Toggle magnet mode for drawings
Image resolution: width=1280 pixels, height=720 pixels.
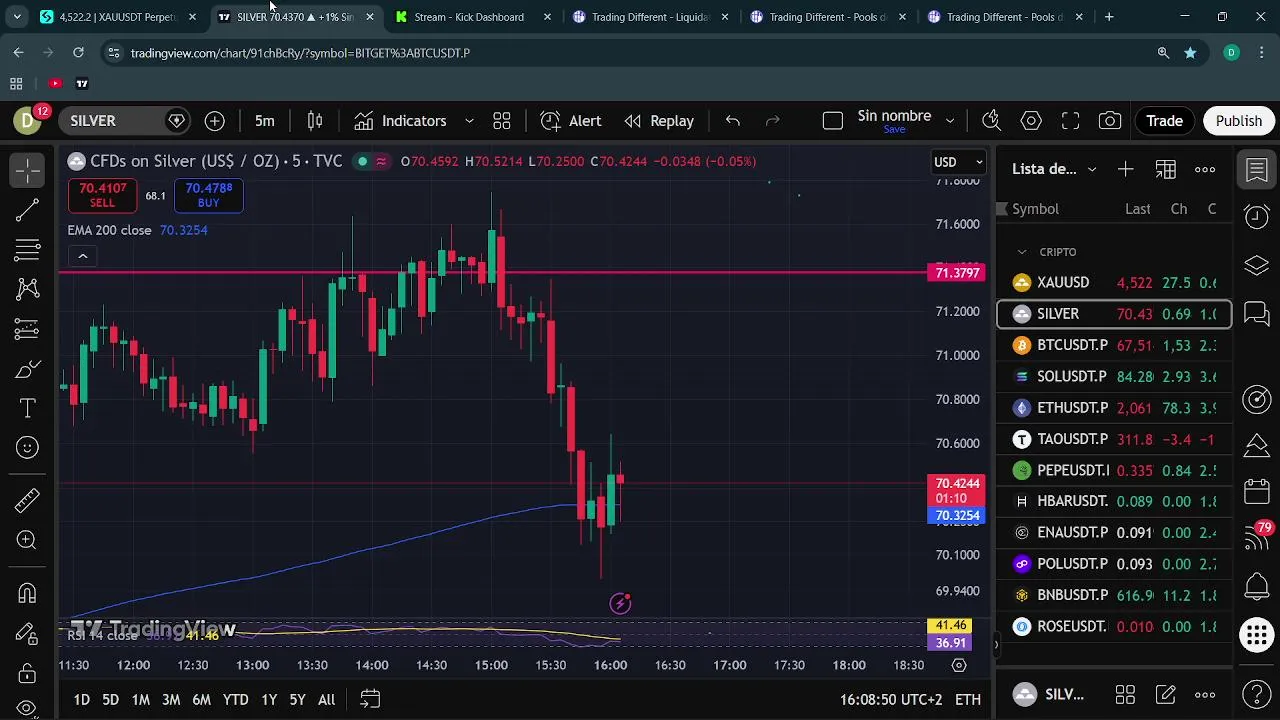[27, 593]
